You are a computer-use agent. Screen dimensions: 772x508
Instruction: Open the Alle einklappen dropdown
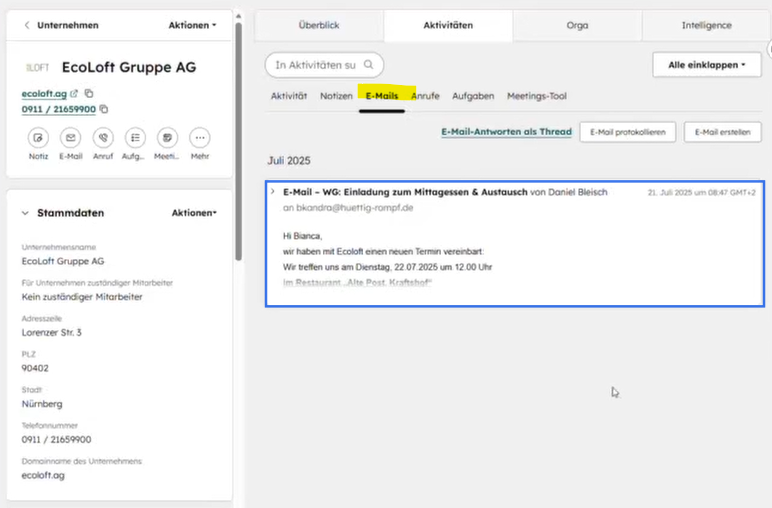pyautogui.click(x=706, y=65)
